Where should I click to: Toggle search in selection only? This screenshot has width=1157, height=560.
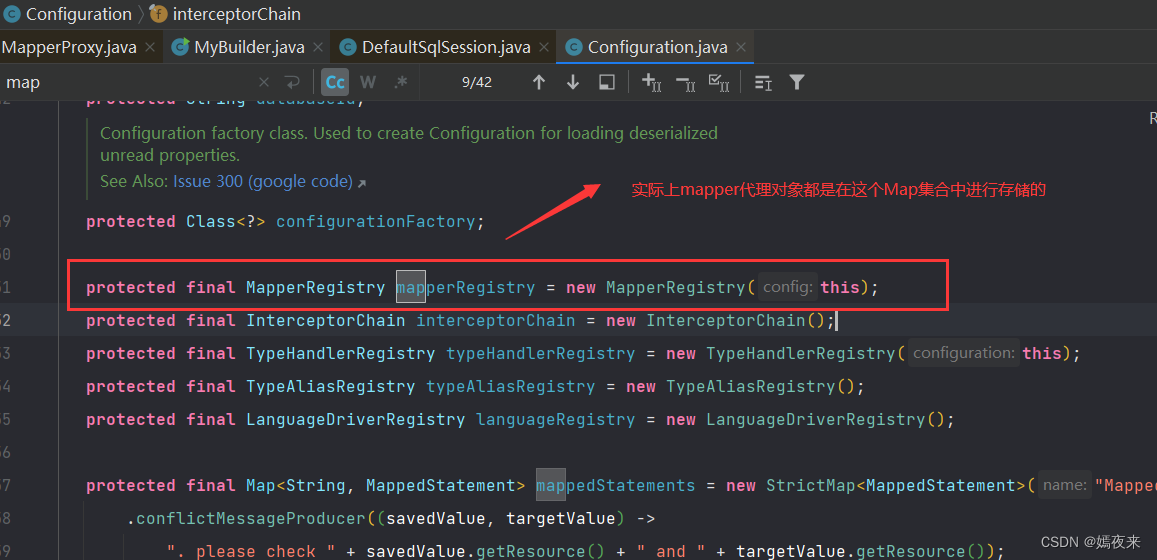[x=607, y=83]
